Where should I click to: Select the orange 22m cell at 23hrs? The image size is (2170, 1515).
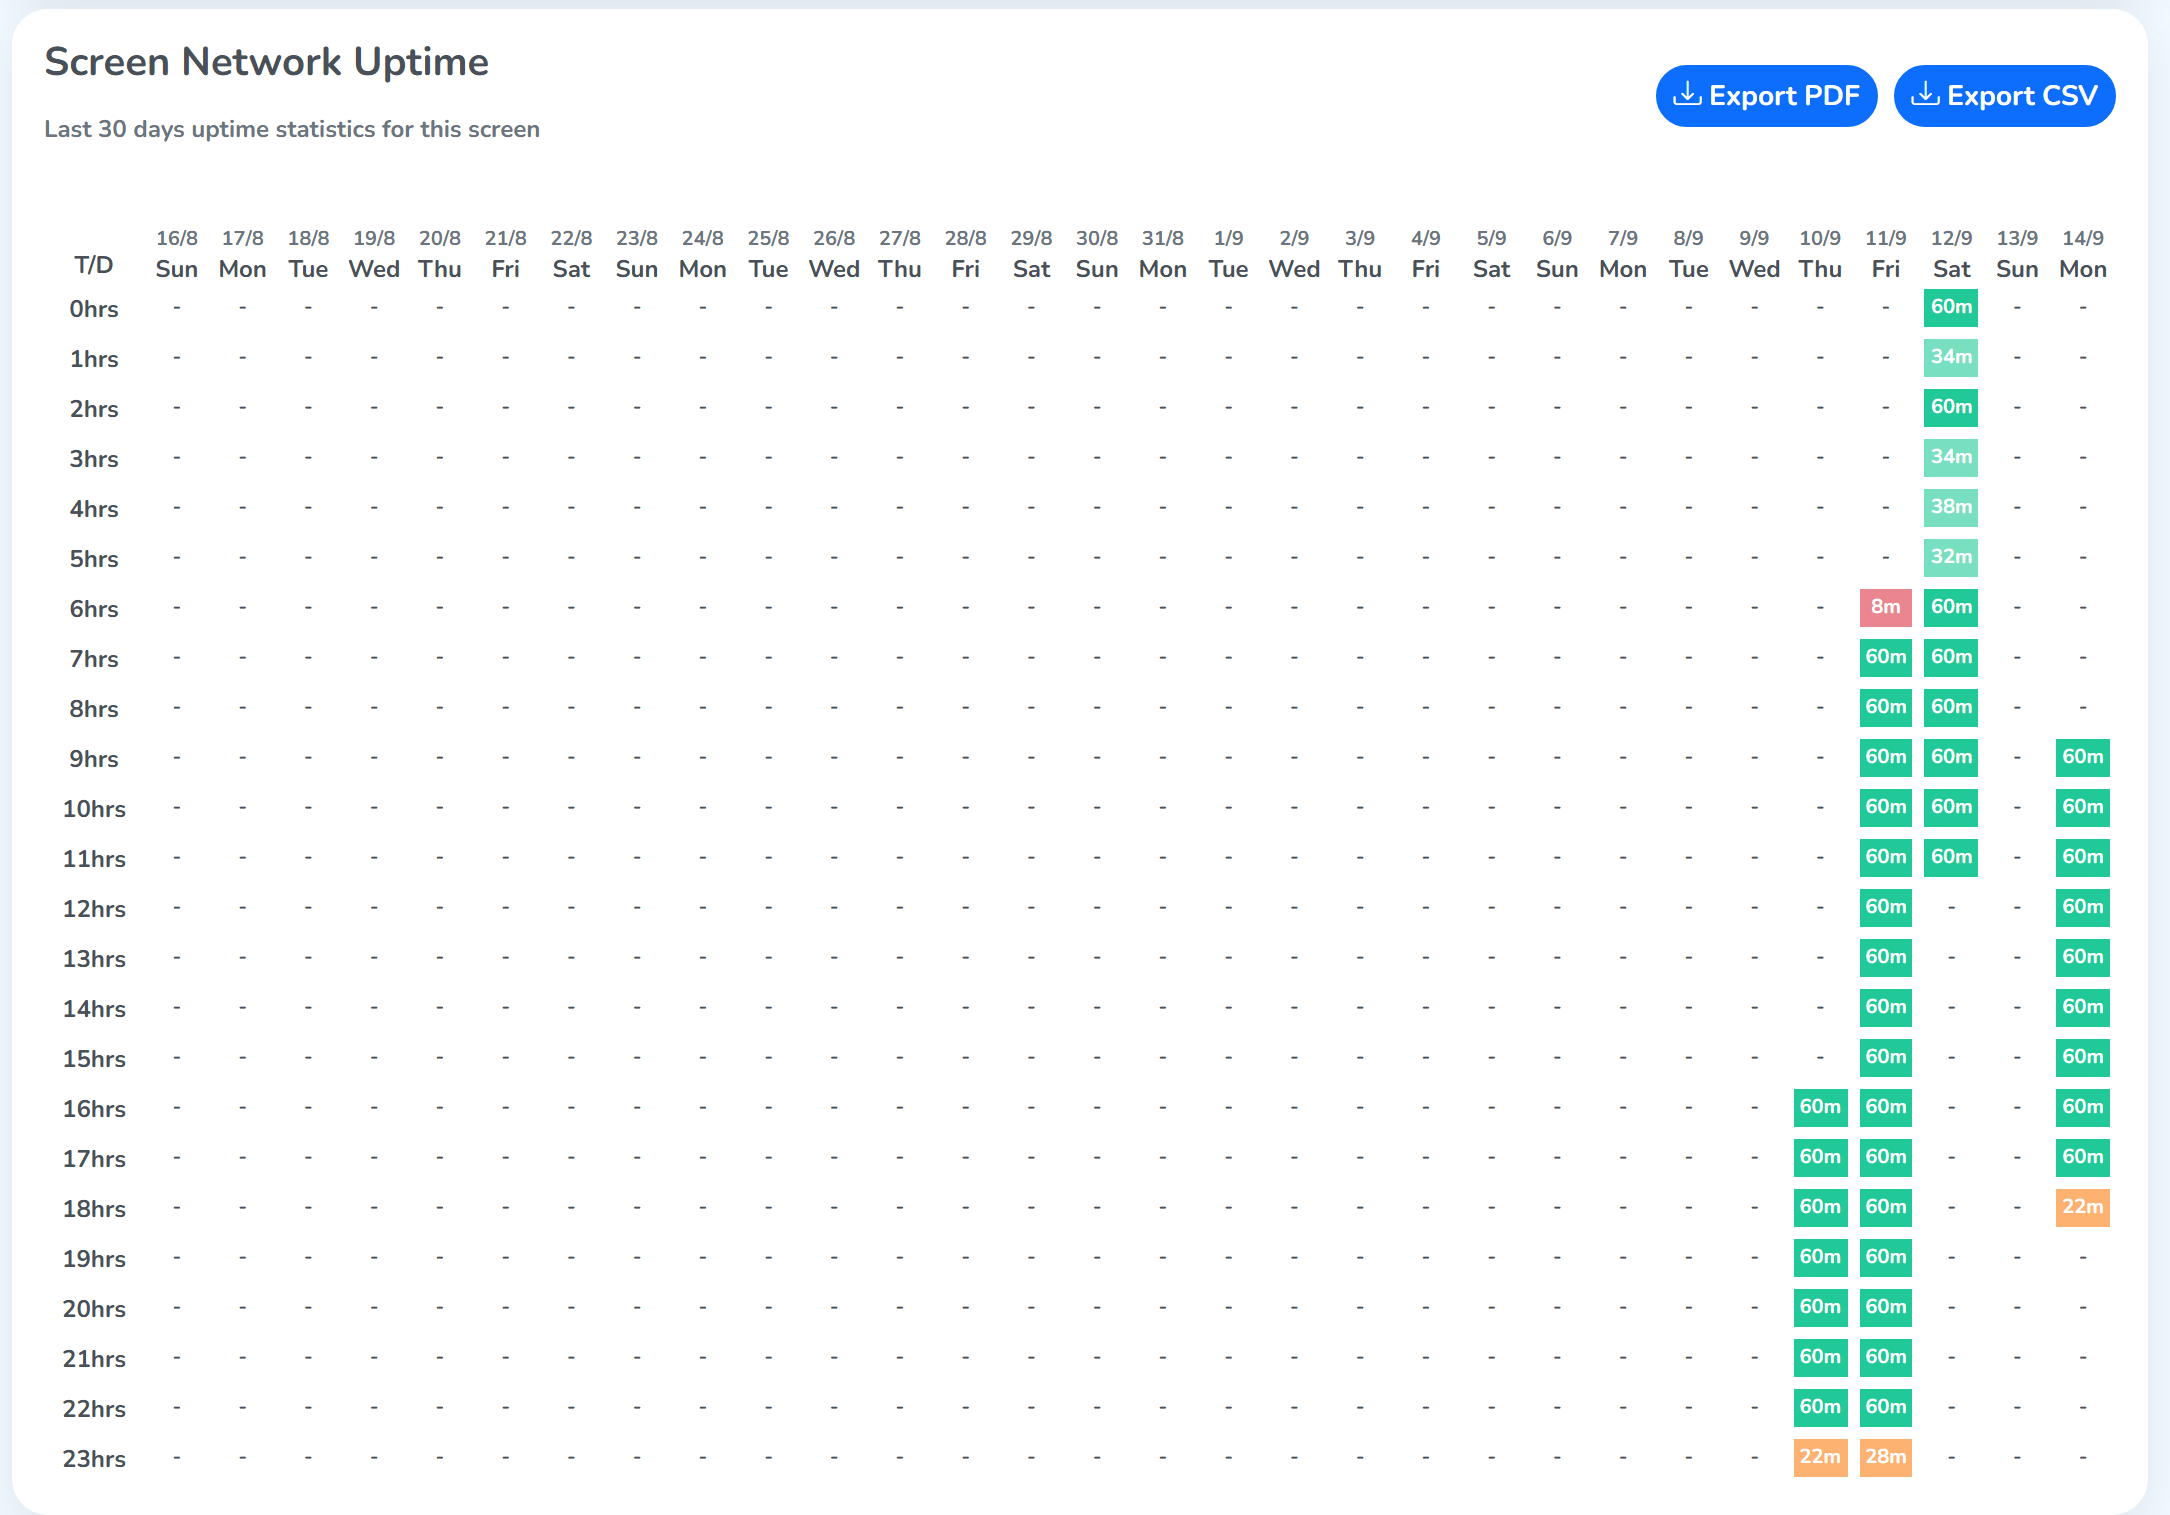[1820, 1457]
